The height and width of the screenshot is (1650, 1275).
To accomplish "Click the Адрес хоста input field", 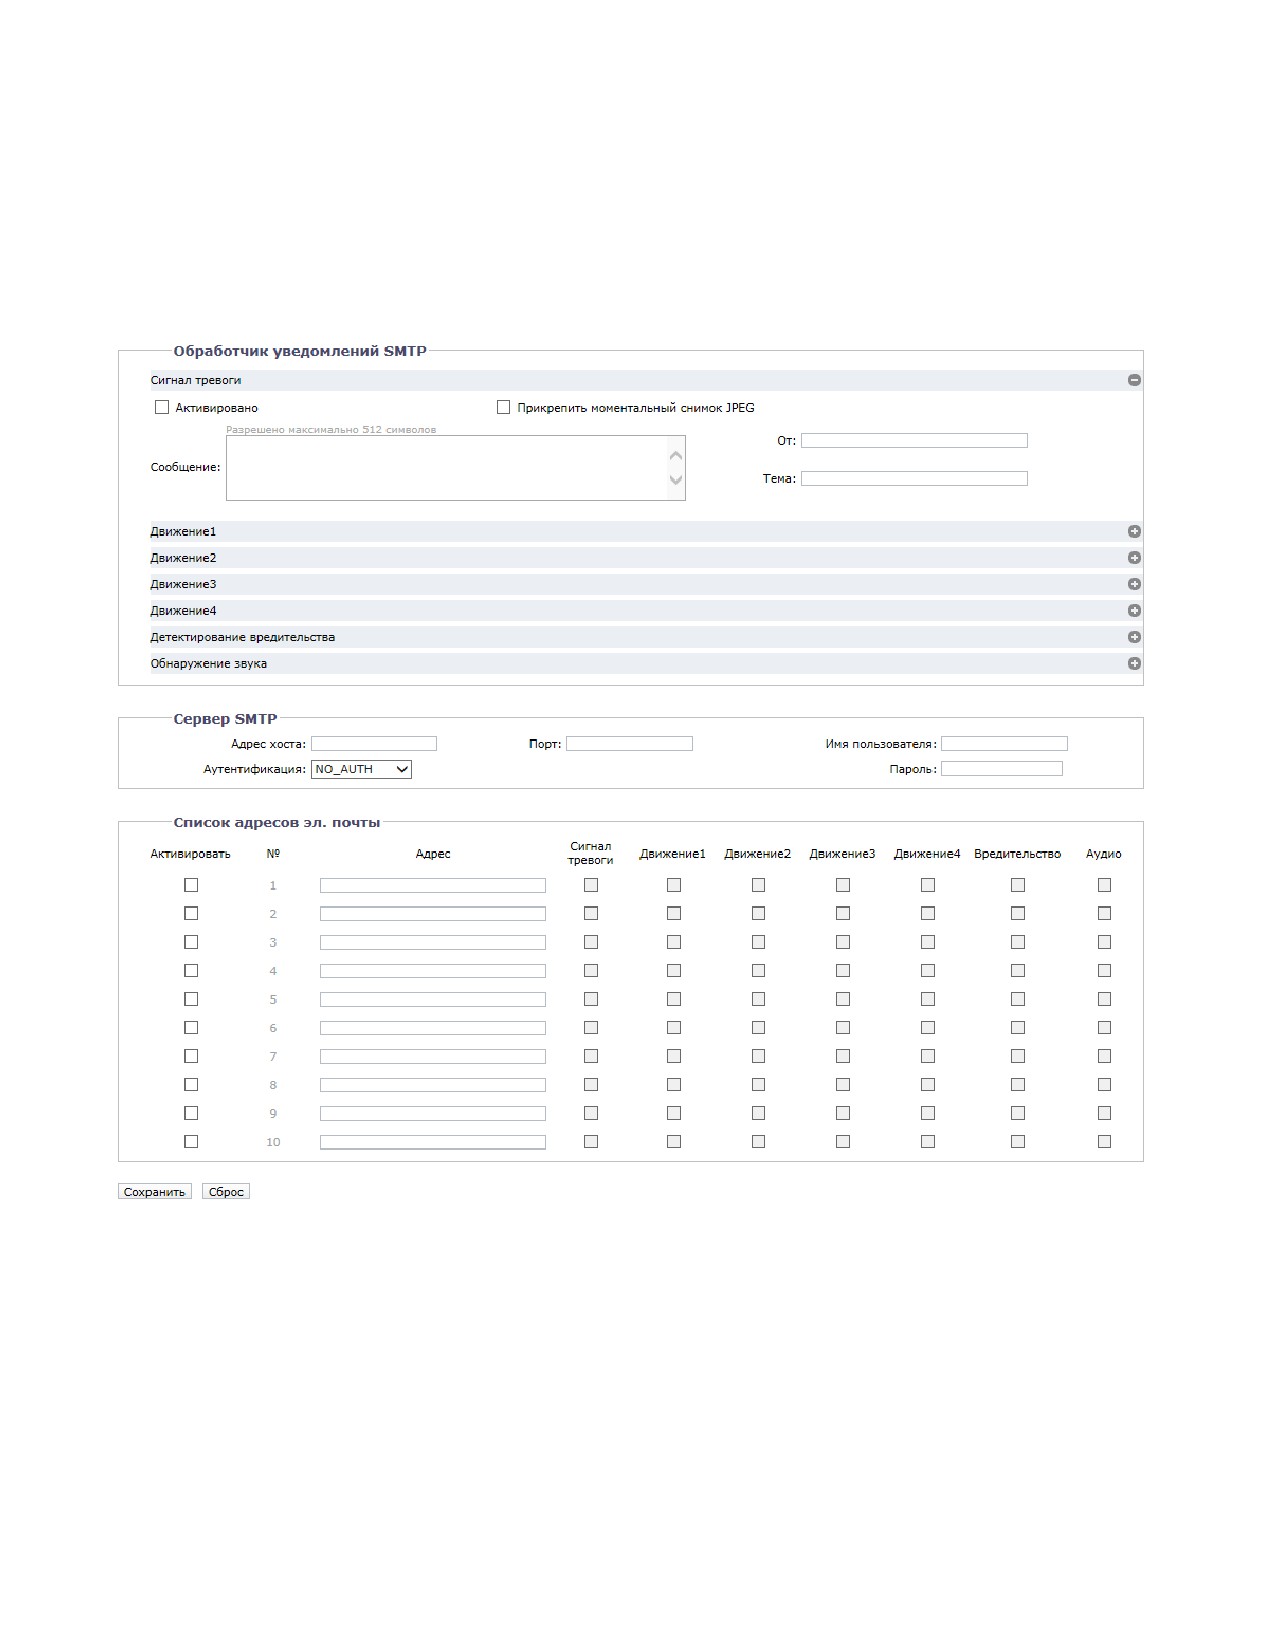I will pos(374,743).
